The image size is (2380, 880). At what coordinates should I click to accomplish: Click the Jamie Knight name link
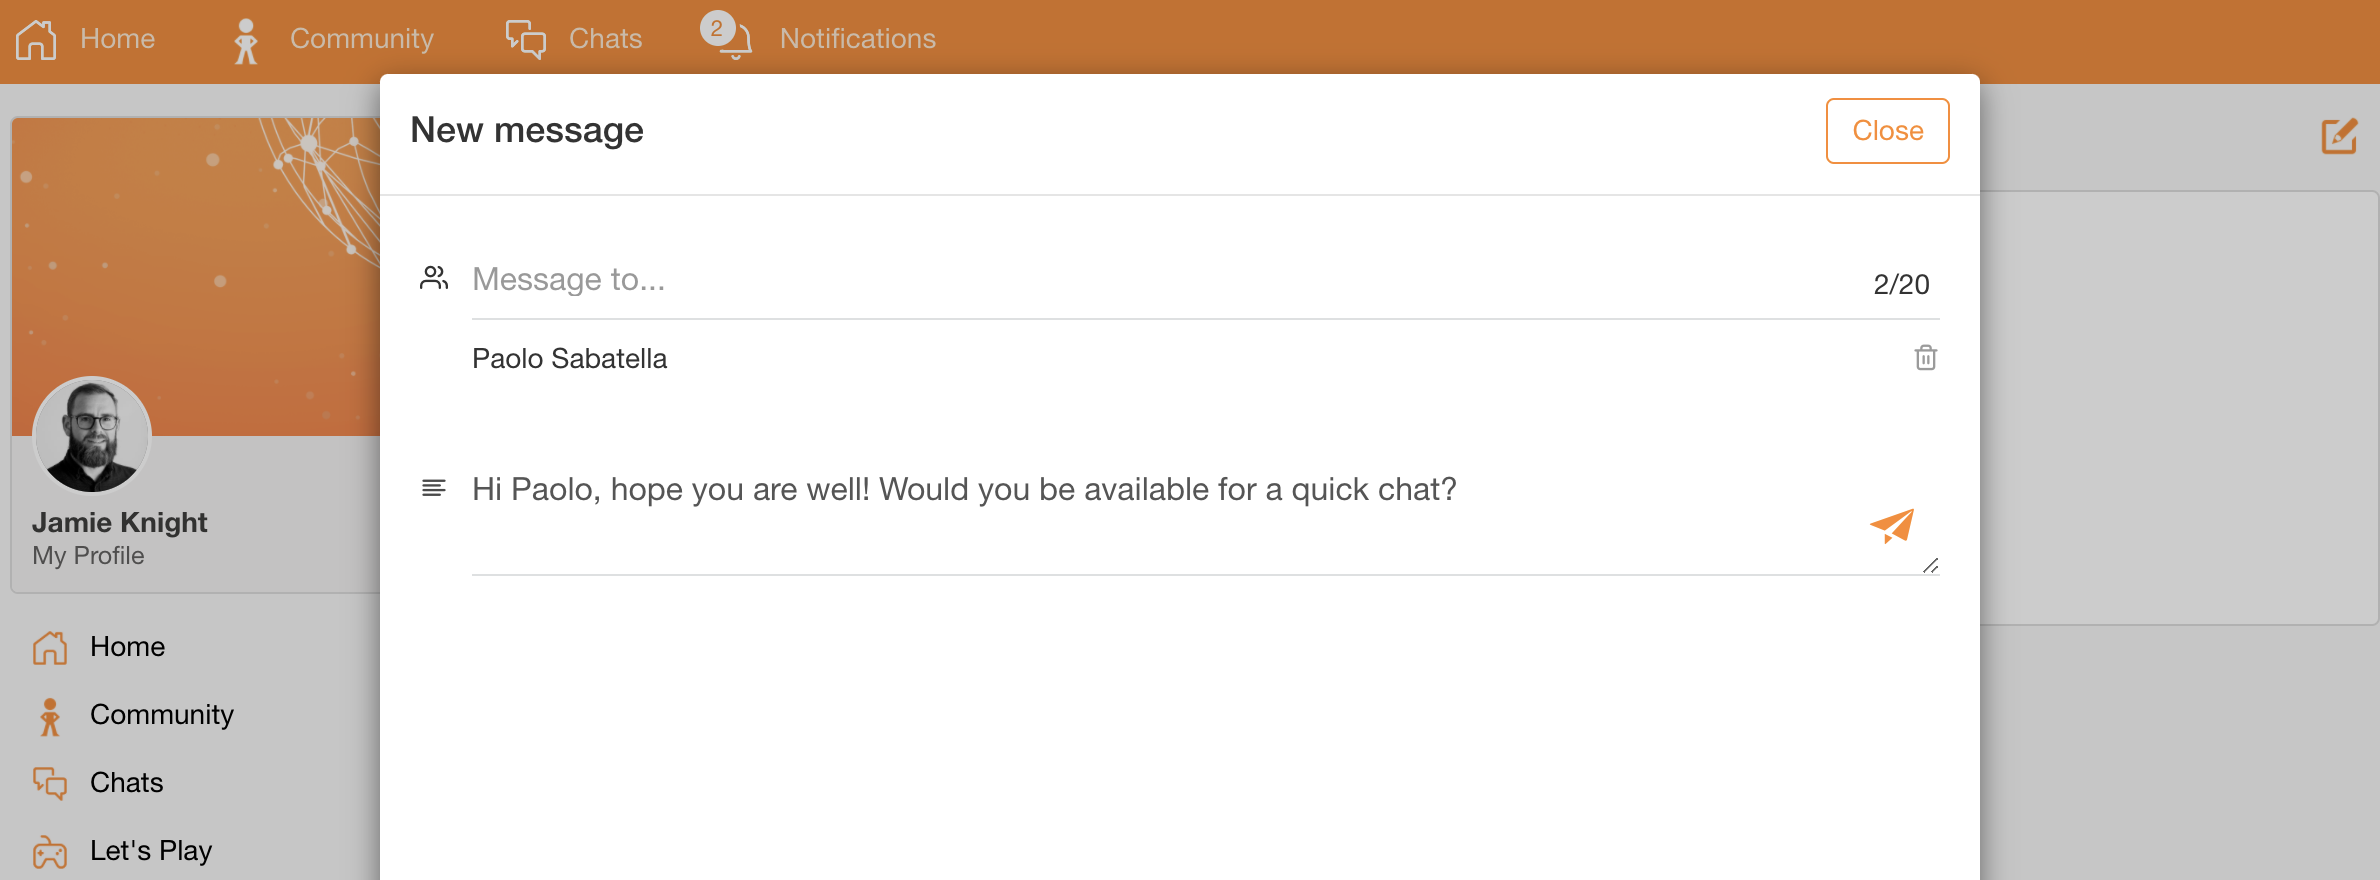pos(119,523)
